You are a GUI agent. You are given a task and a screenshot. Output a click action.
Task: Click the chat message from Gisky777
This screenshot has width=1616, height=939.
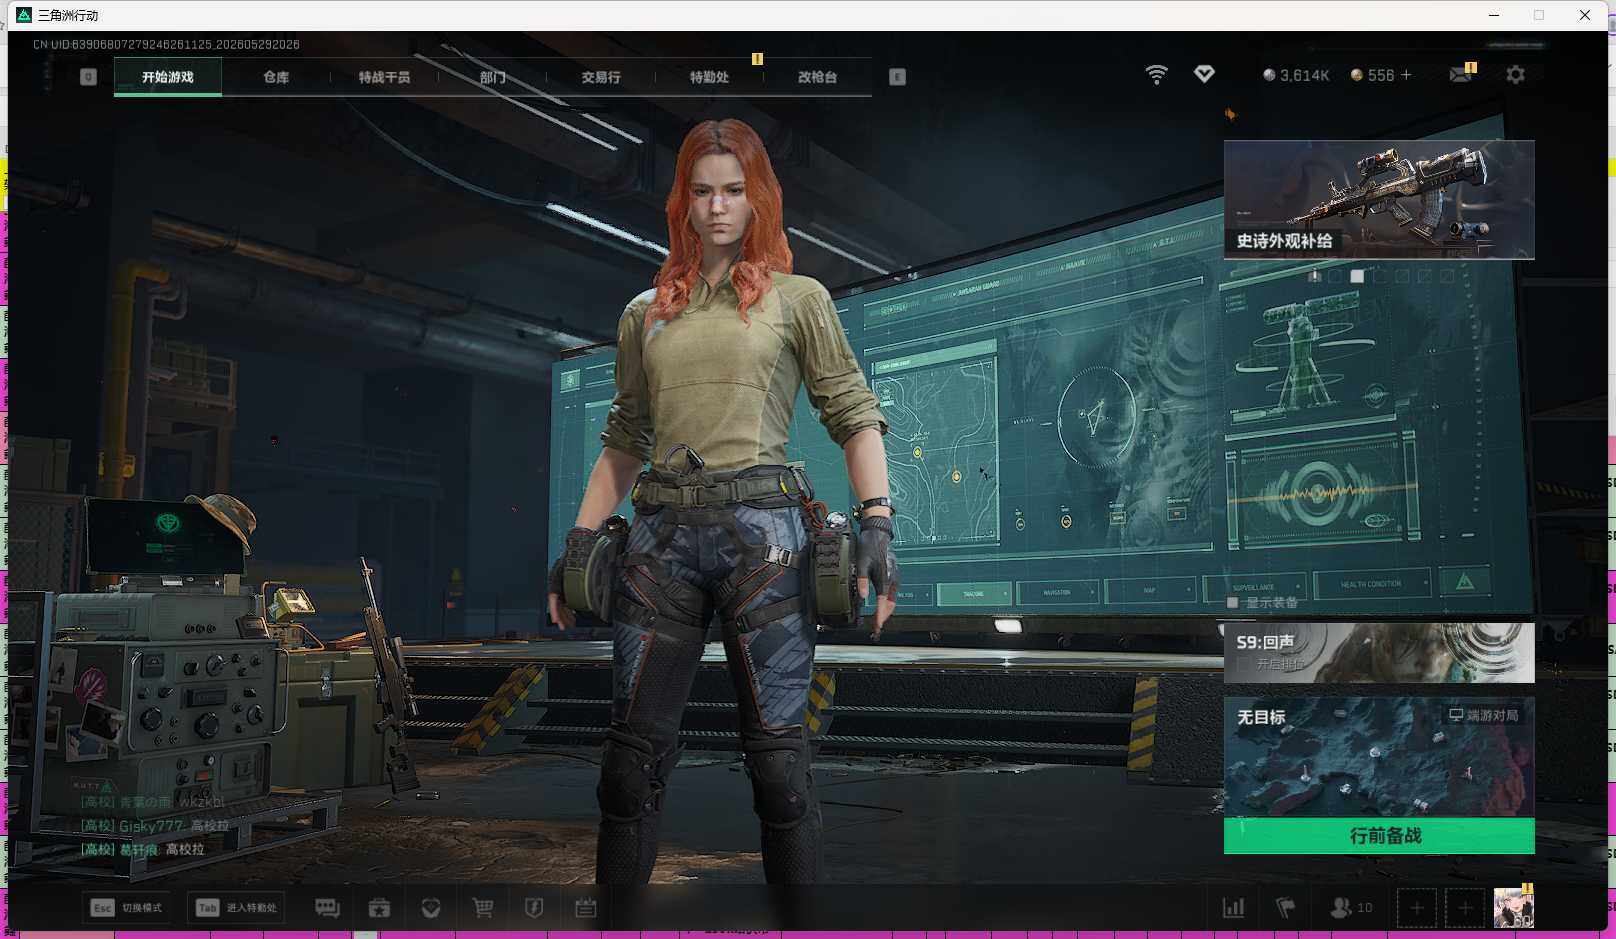155,826
